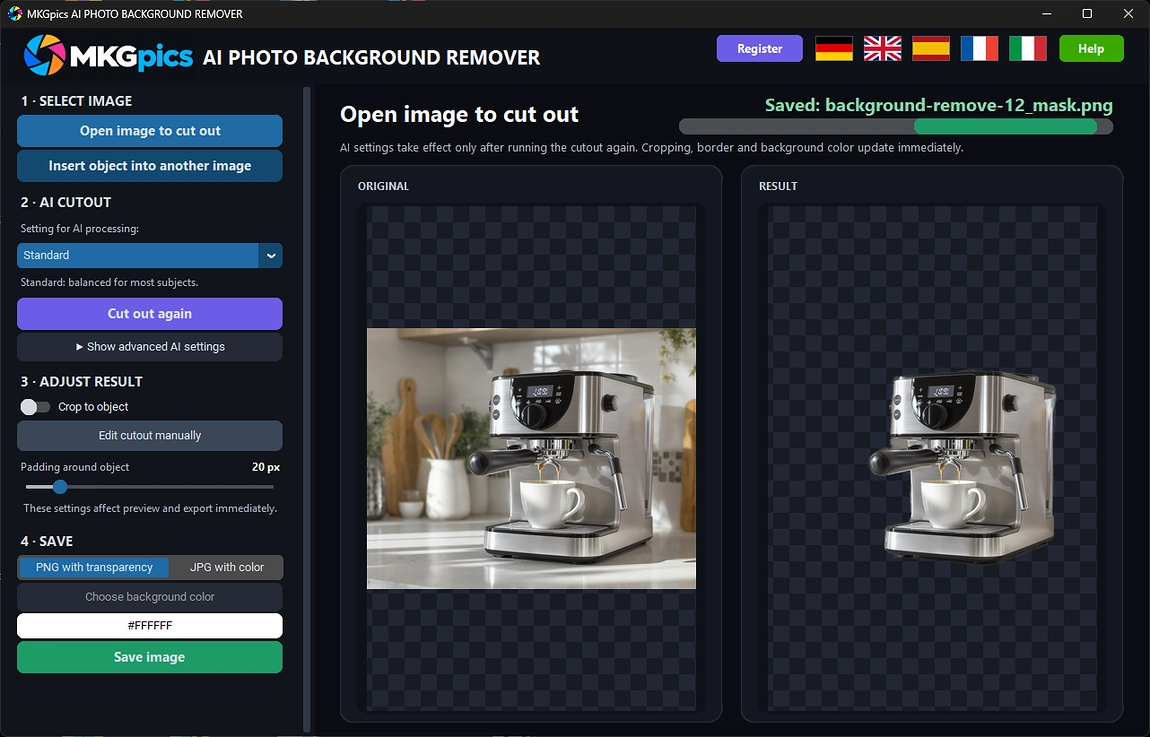Click the 'Open image to cut out' page heading
Viewport: 1150px width, 737px height.
459,114
